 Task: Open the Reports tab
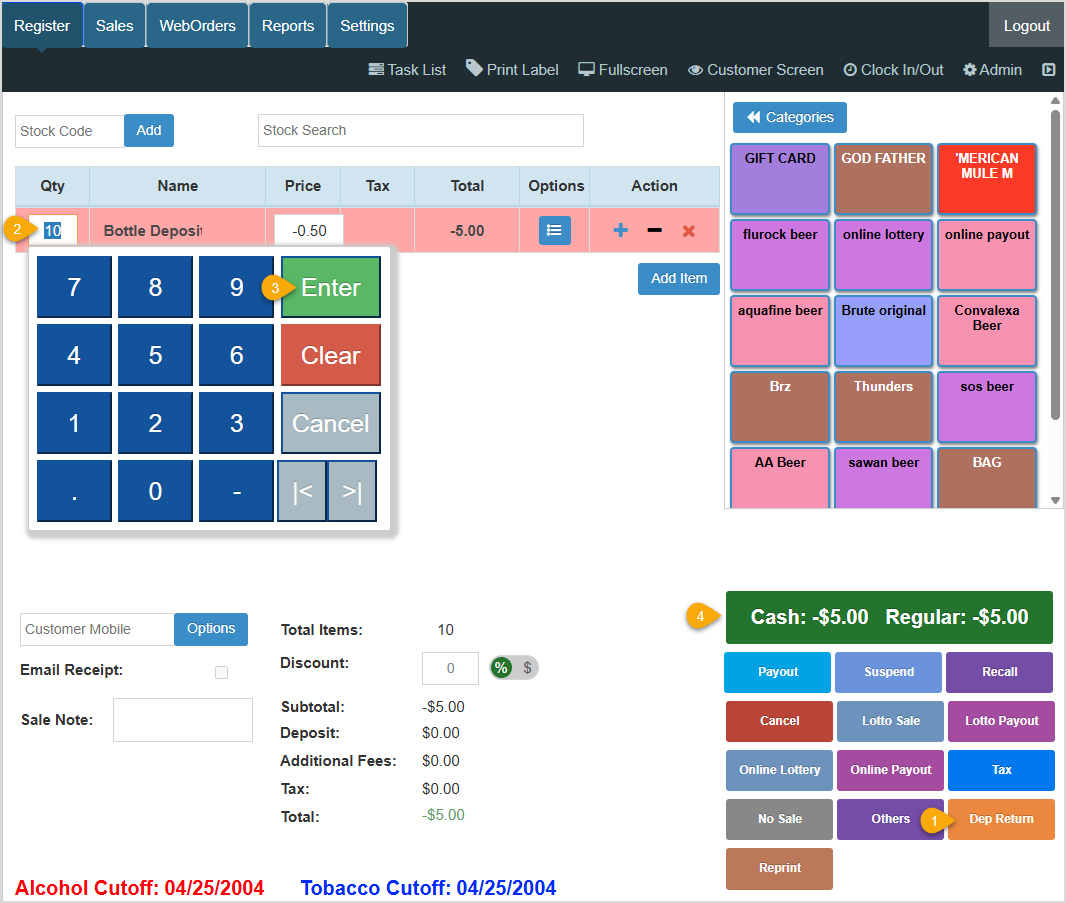[x=287, y=25]
